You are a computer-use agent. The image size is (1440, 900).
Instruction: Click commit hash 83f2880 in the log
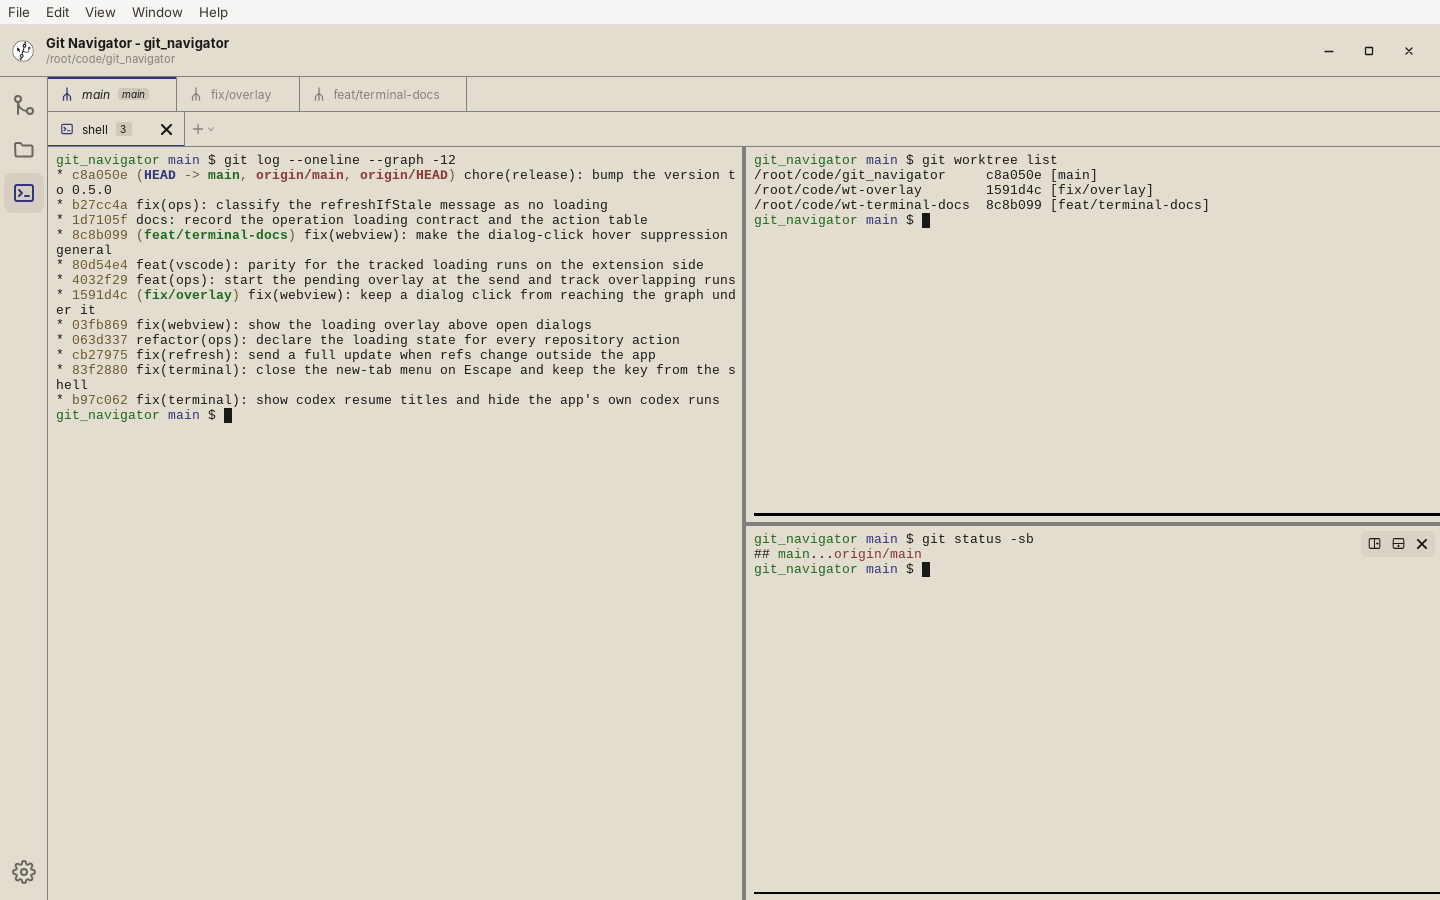click(x=100, y=370)
